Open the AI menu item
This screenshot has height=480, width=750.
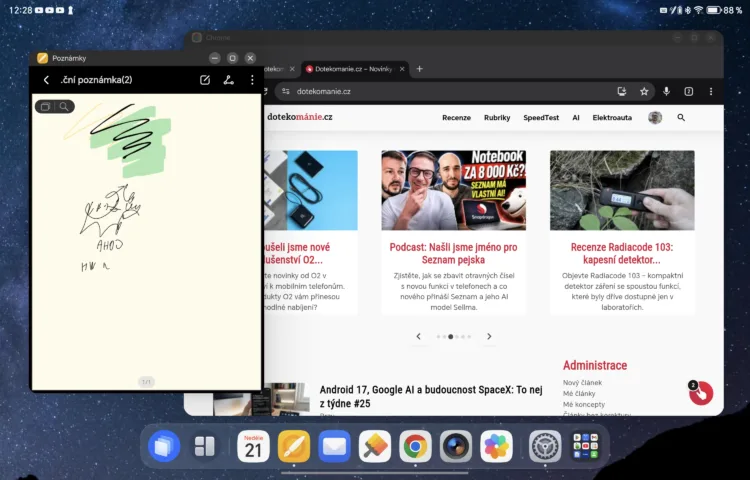(x=576, y=118)
